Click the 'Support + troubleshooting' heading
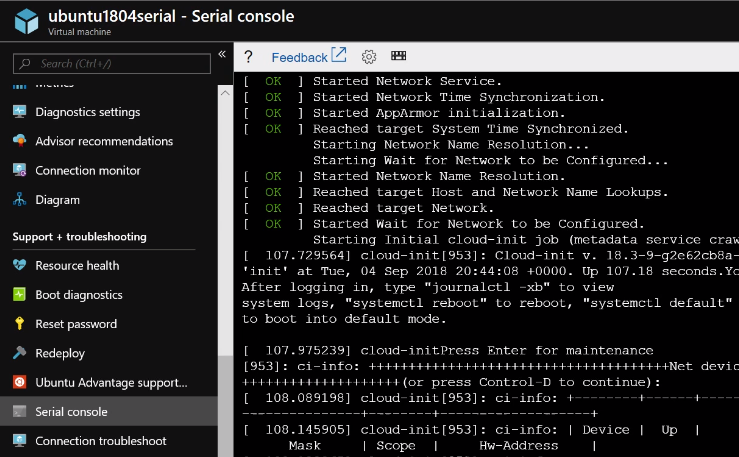739x457 pixels. click(x=79, y=237)
